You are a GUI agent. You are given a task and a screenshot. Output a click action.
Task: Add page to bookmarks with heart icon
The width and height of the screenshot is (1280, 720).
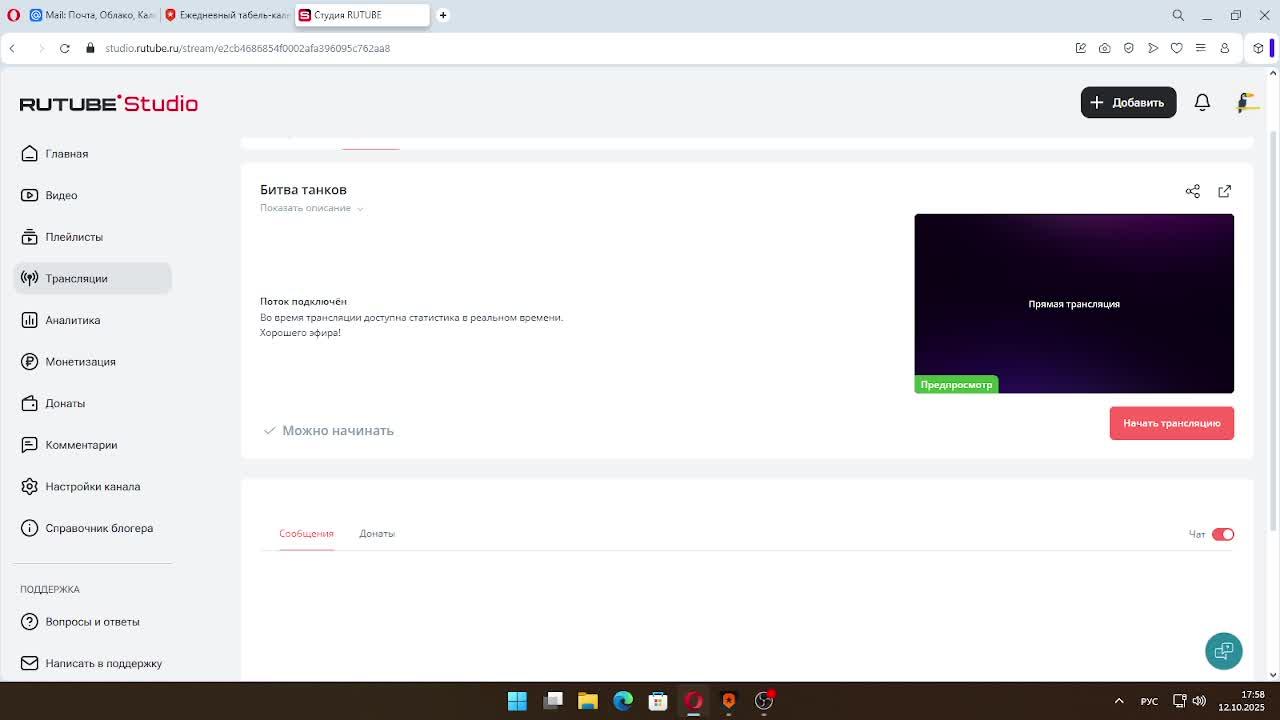coord(1177,48)
